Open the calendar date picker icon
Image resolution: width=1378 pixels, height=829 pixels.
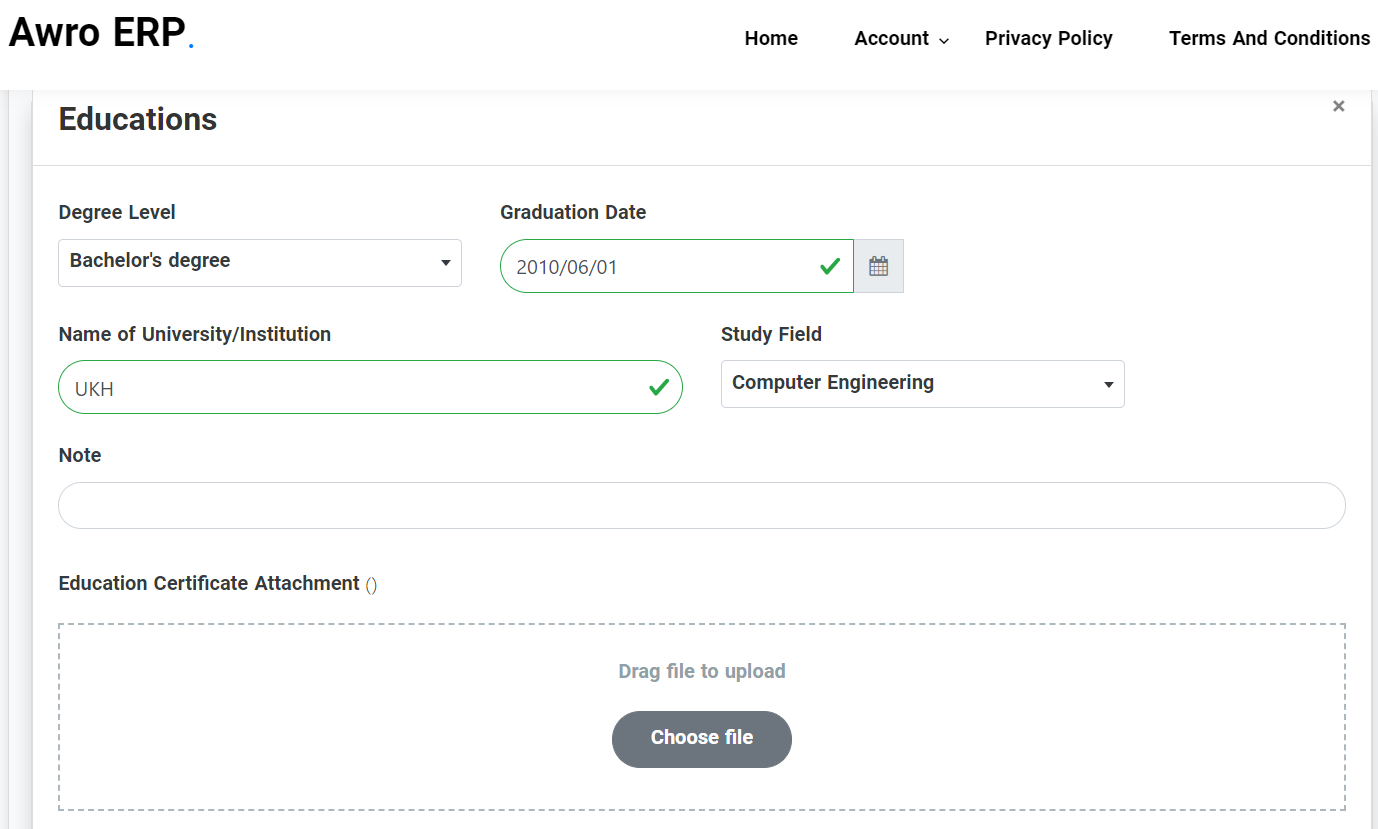[x=878, y=266]
